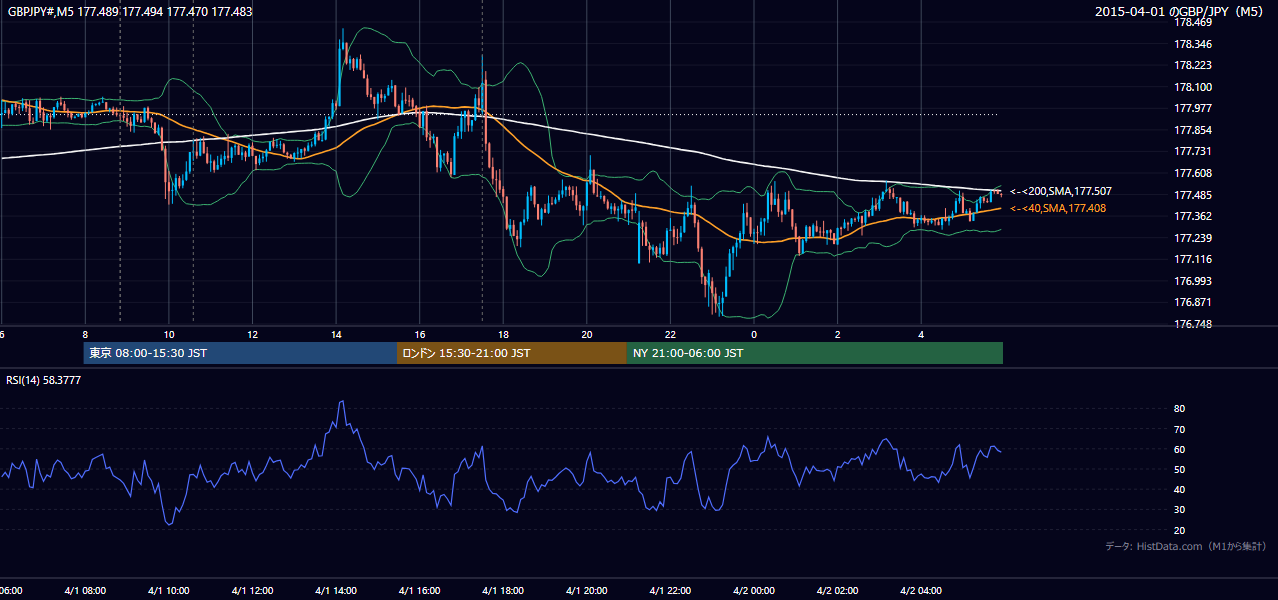Select the ロンドン 15:30-21:00 JST session bar

point(512,353)
